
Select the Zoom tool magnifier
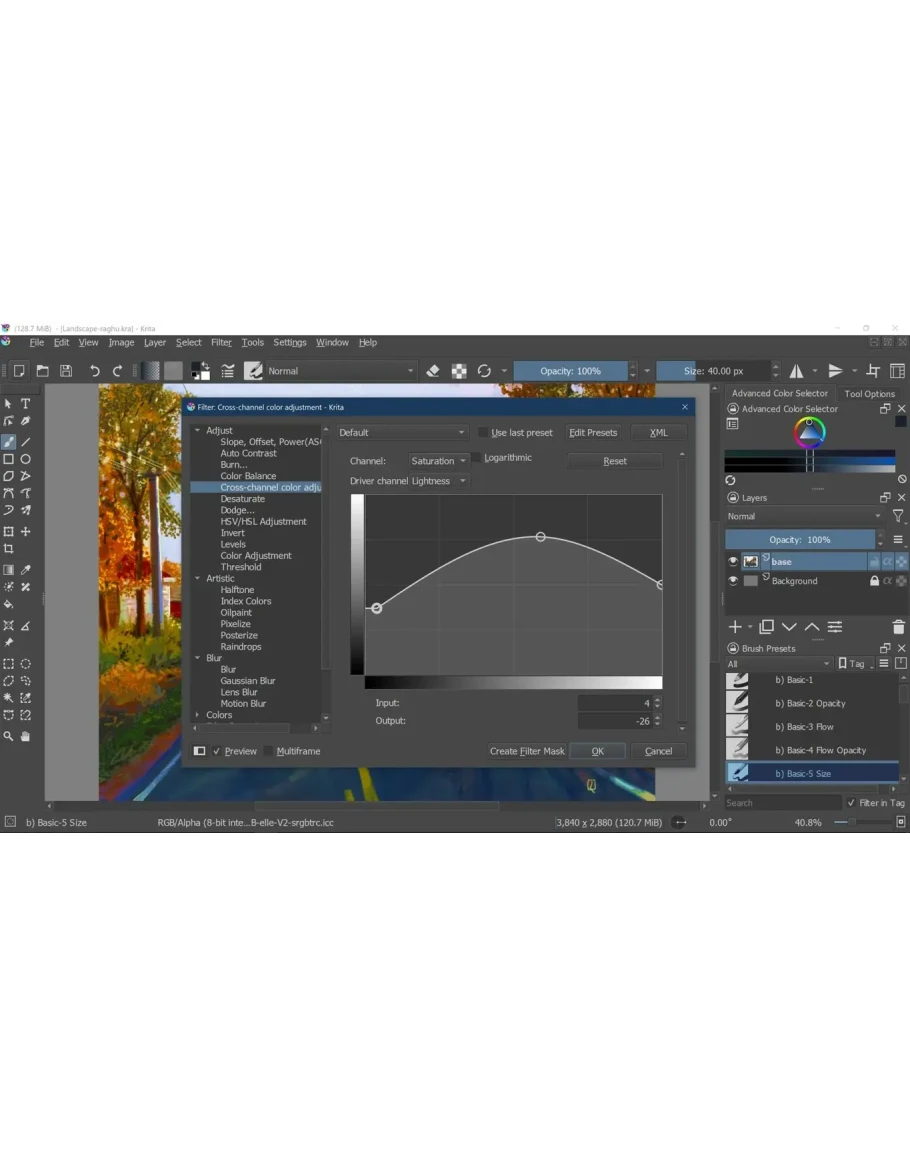click(9, 736)
